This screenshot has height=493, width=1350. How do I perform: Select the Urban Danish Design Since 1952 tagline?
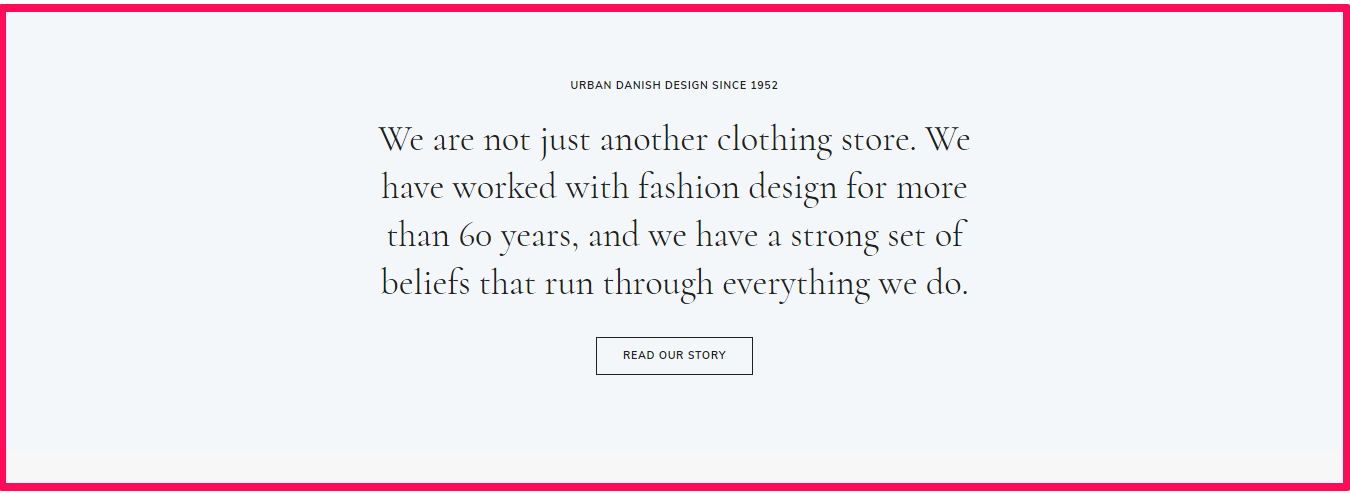tap(674, 86)
